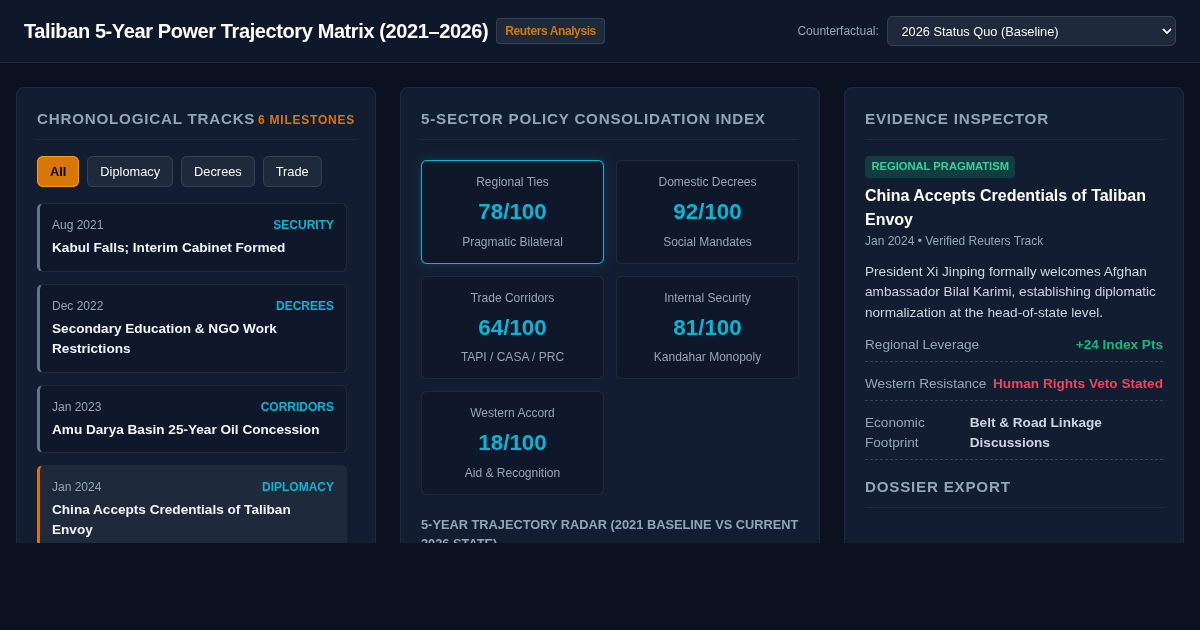Click the 6 MILESTONES counter label
This screenshot has height=630, width=1200.
(x=306, y=120)
